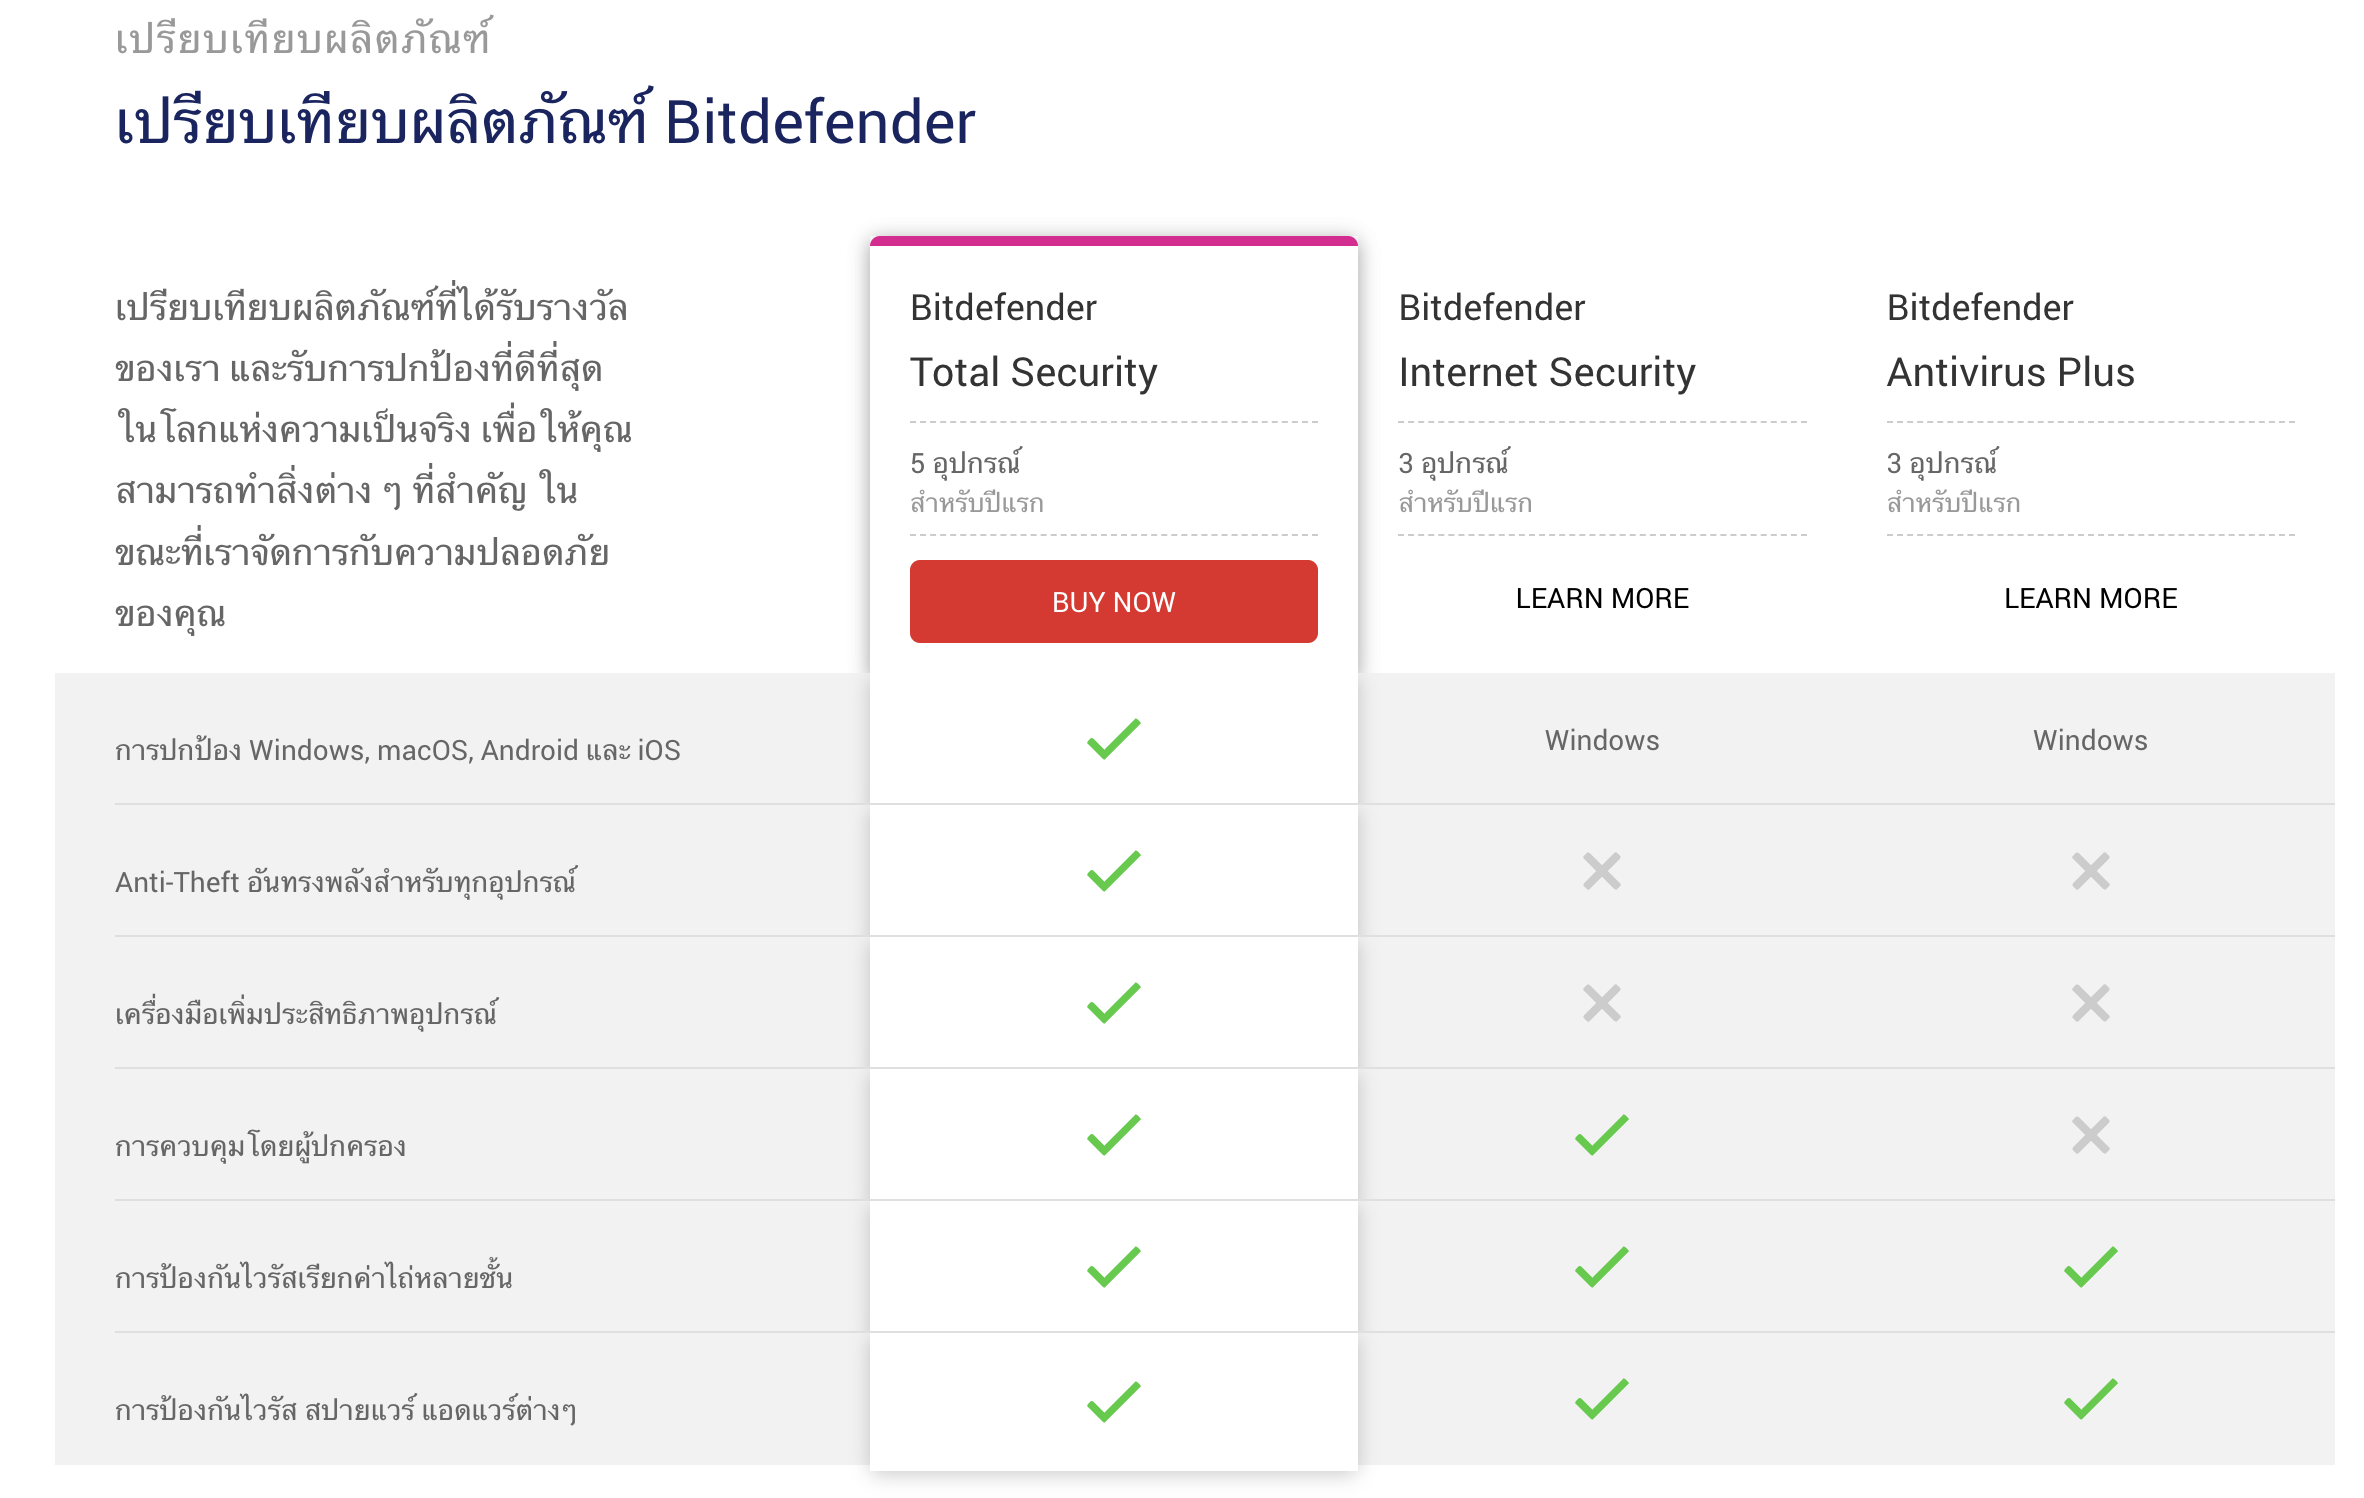Click the Windows label under Internet Security
The height and width of the screenshot is (1498, 2364).
tap(1601, 740)
